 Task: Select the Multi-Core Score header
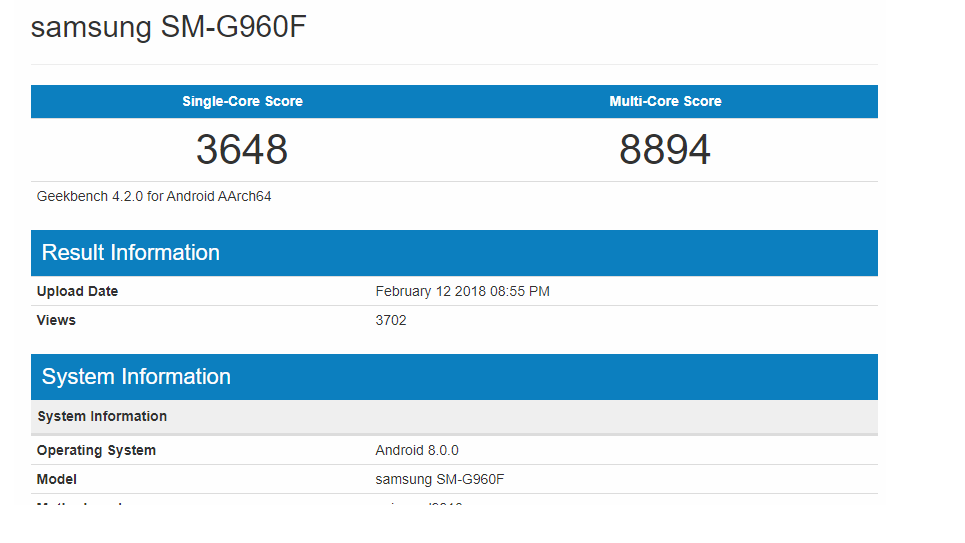tap(665, 101)
